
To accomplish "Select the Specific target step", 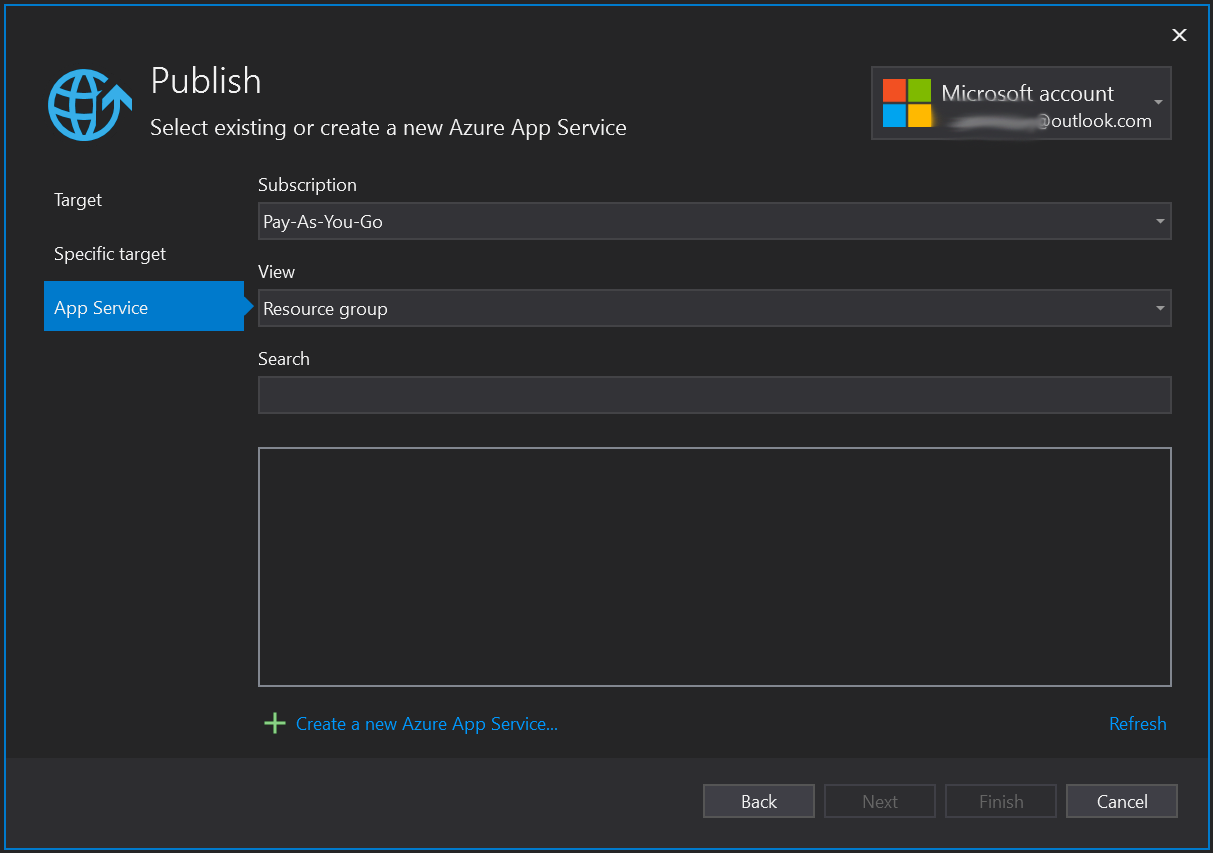I will click(110, 254).
